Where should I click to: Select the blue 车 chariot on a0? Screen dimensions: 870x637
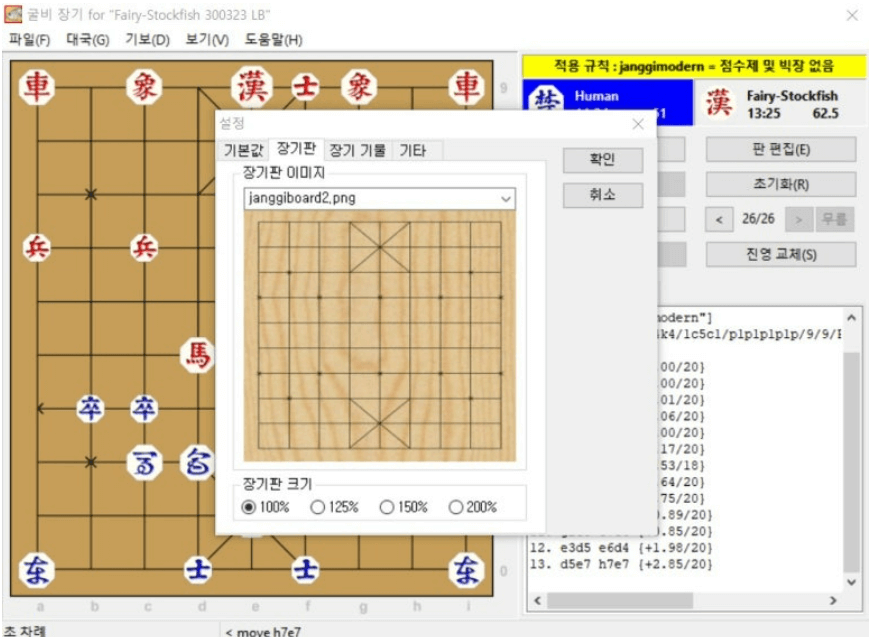[37, 570]
